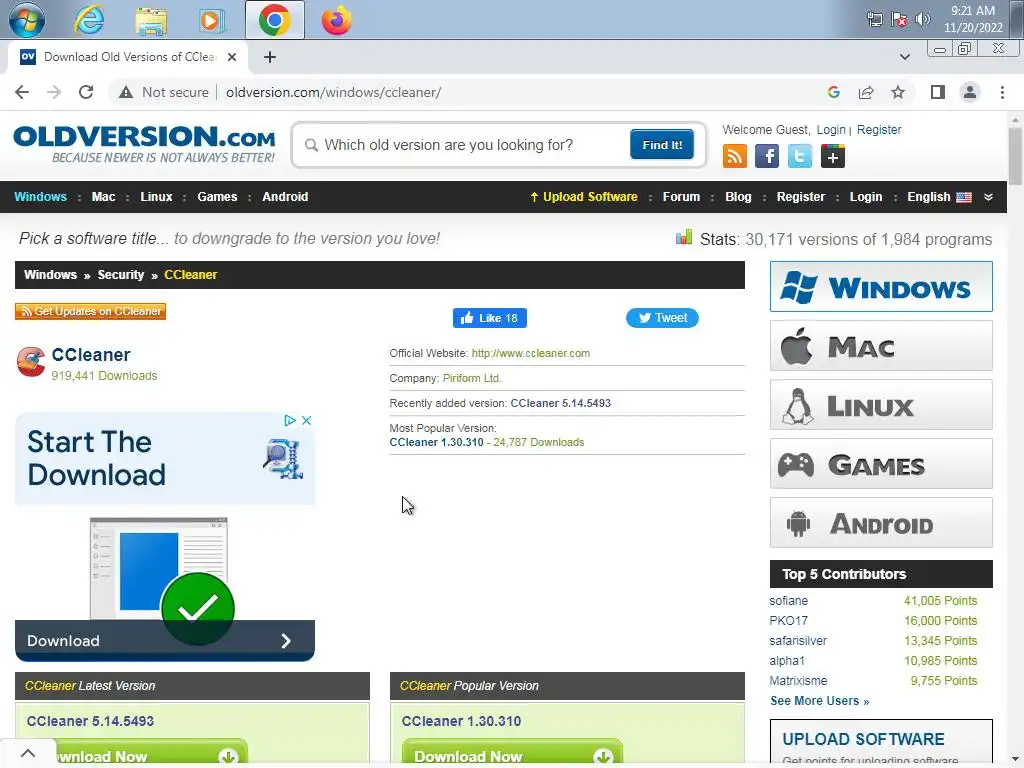The height and width of the screenshot is (768, 1024).
Task: Click the ad's Download arrow button
Action: pos(165,641)
